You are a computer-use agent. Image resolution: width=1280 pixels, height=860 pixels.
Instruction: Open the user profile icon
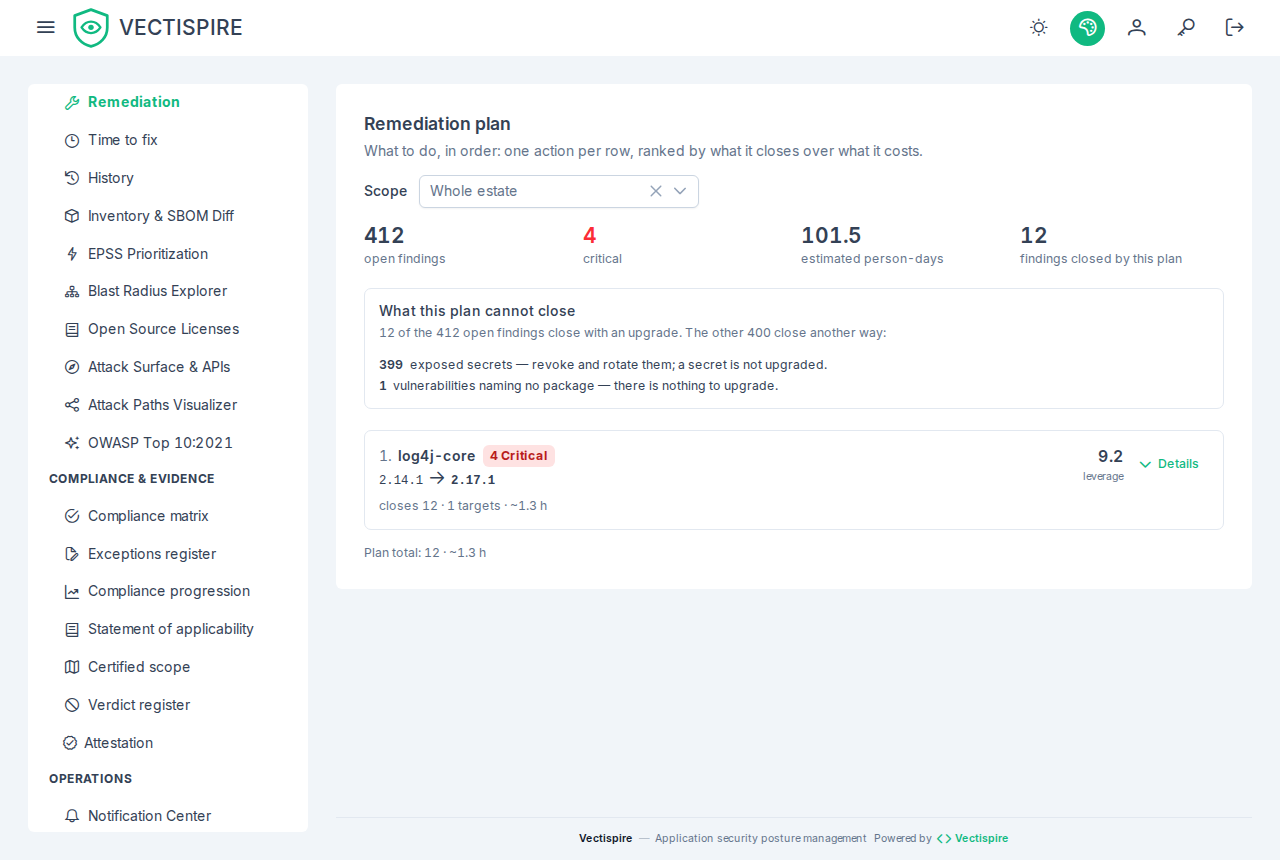point(1137,28)
